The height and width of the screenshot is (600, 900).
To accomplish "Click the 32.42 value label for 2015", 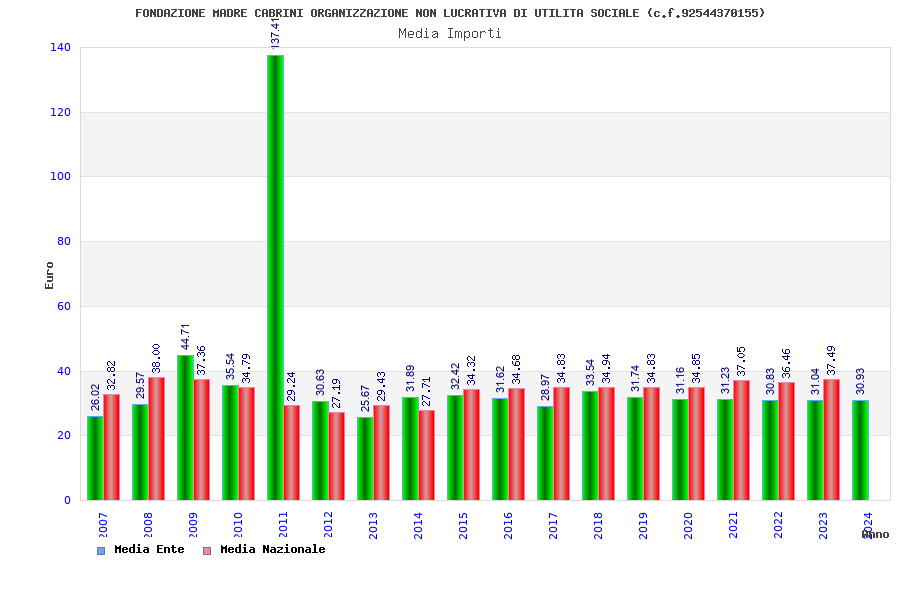I will [455, 377].
